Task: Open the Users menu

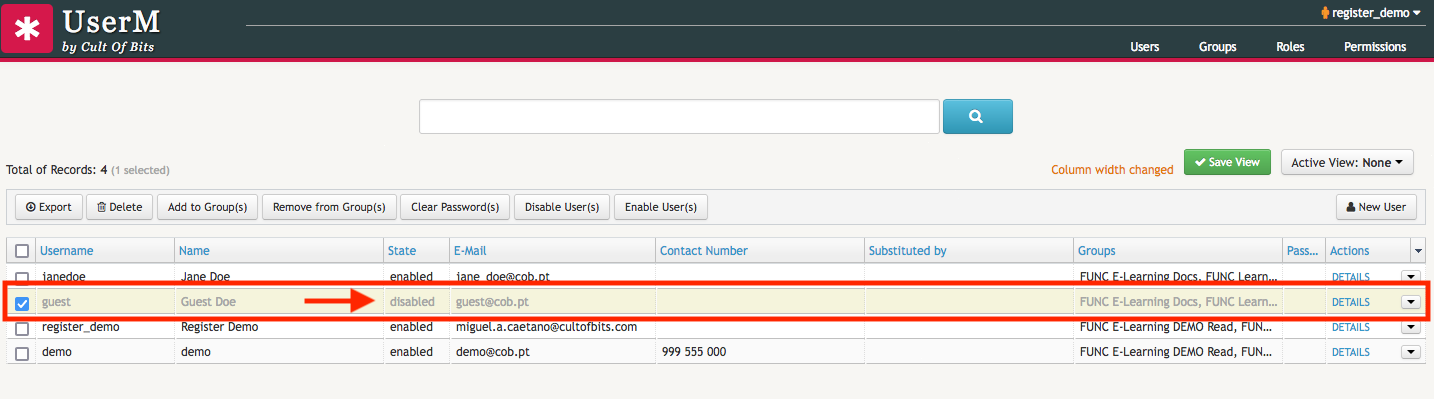Action: click(1144, 47)
